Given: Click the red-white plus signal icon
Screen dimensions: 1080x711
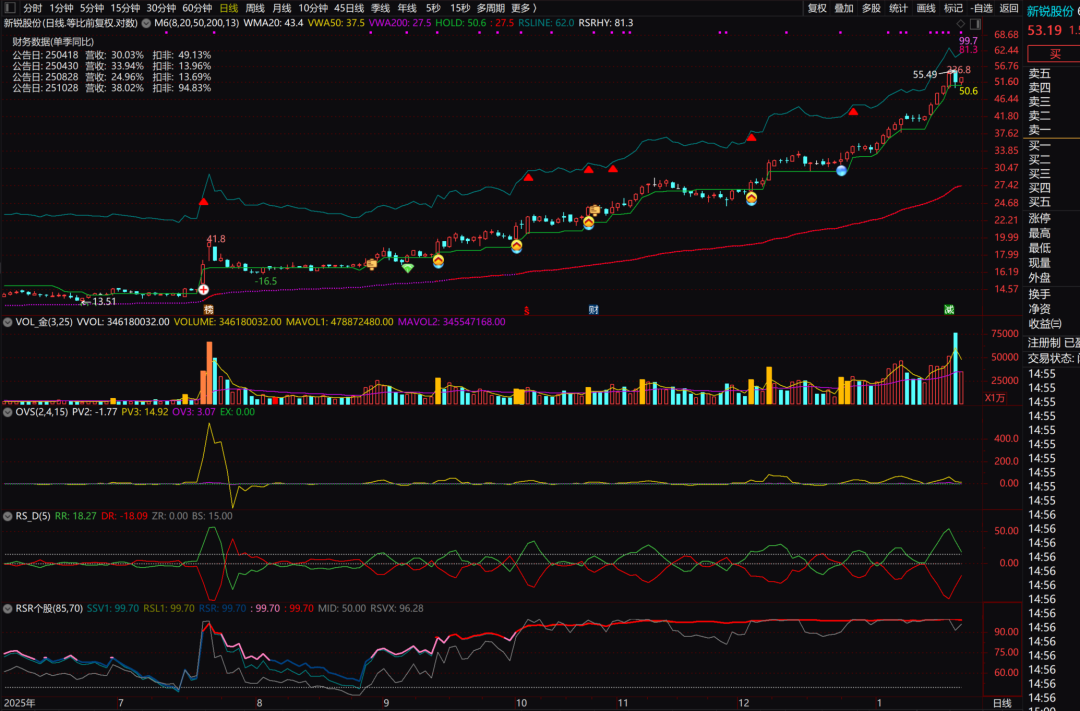Looking at the screenshot, I should [x=203, y=289].
